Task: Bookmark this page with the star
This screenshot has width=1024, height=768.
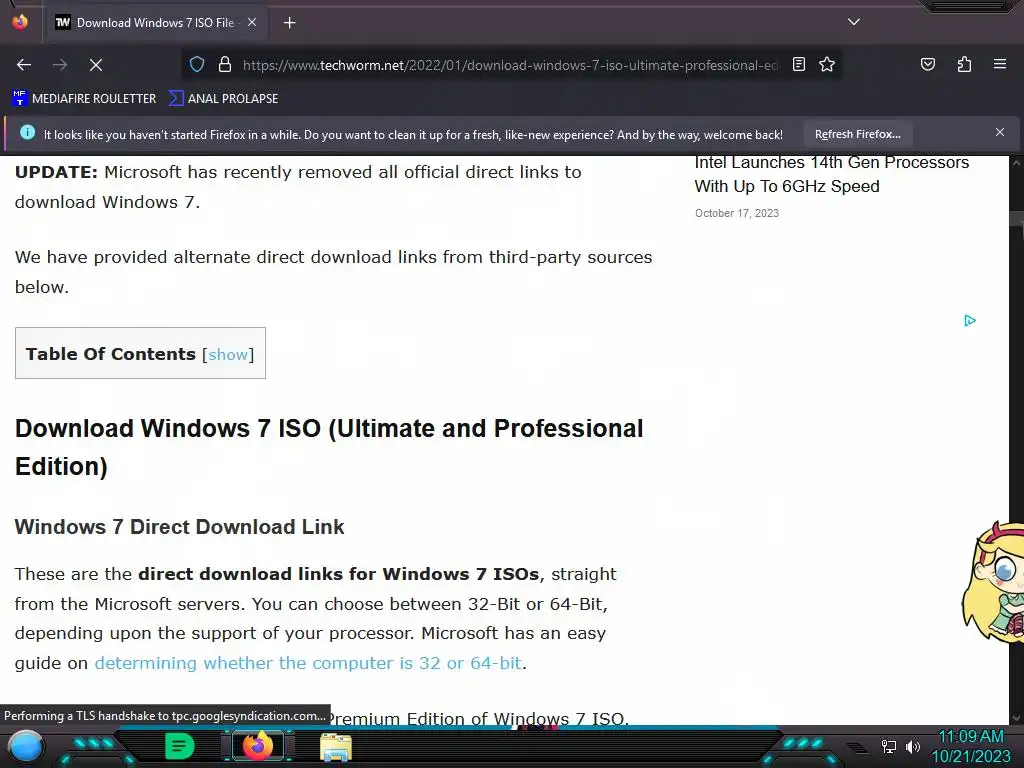Action: click(x=827, y=64)
